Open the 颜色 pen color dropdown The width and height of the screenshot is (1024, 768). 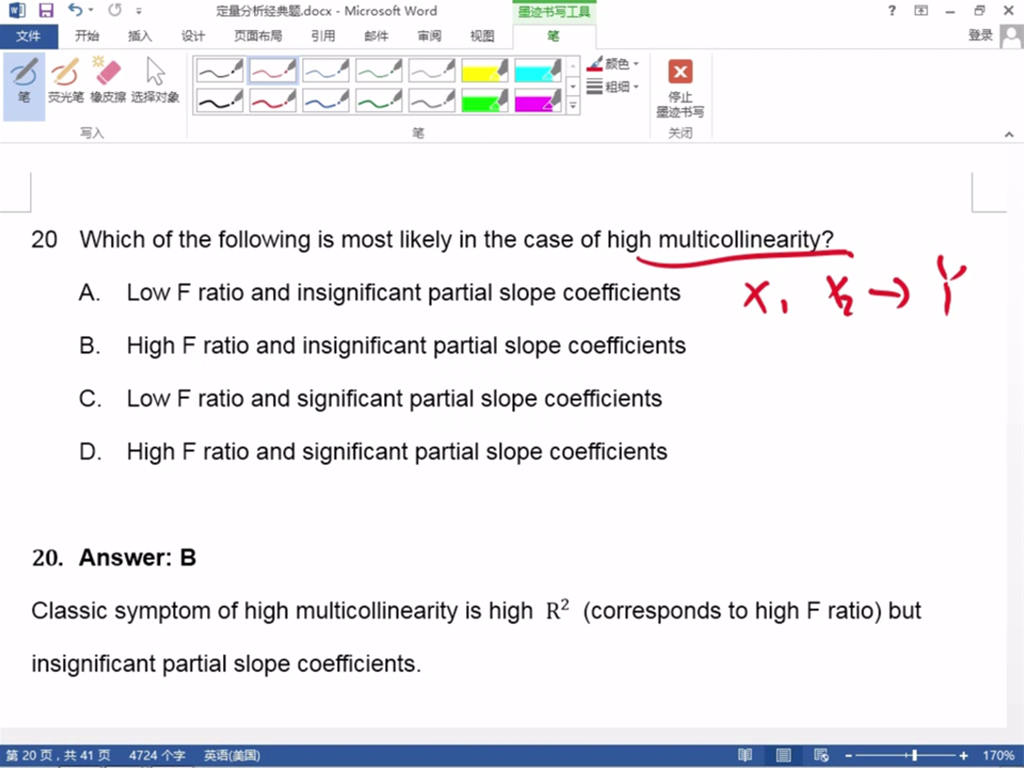pyautogui.click(x=614, y=64)
